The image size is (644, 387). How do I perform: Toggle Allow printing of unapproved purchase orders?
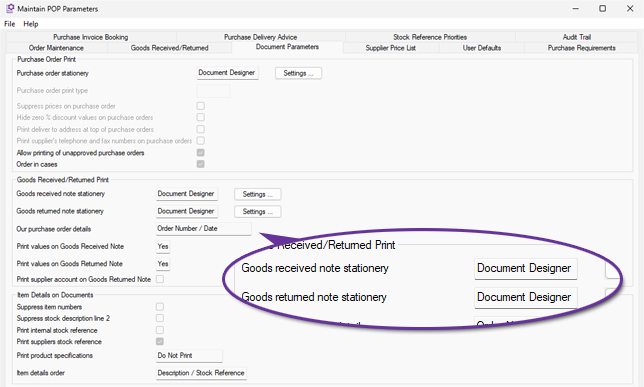[x=200, y=153]
